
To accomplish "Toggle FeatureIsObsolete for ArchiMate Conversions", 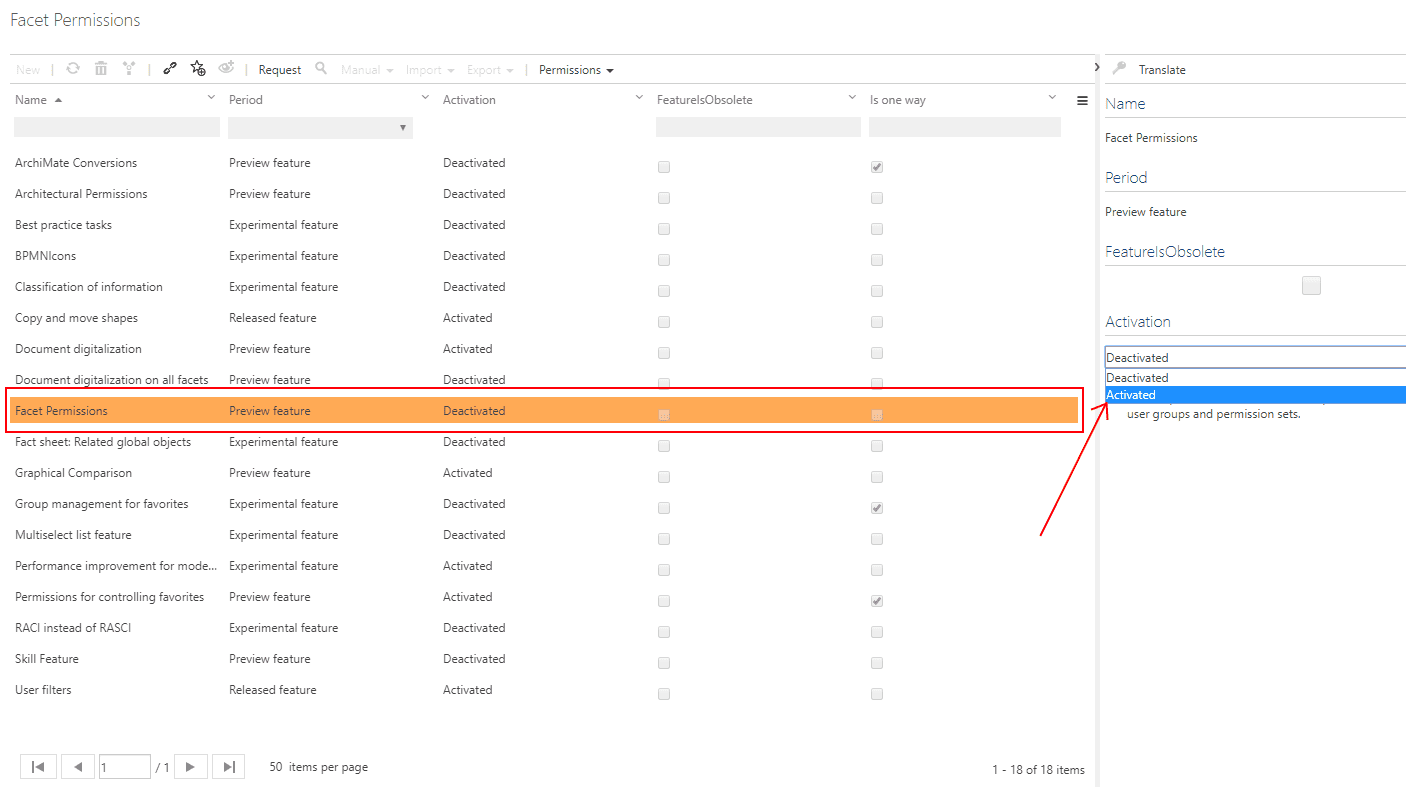I will click(664, 167).
